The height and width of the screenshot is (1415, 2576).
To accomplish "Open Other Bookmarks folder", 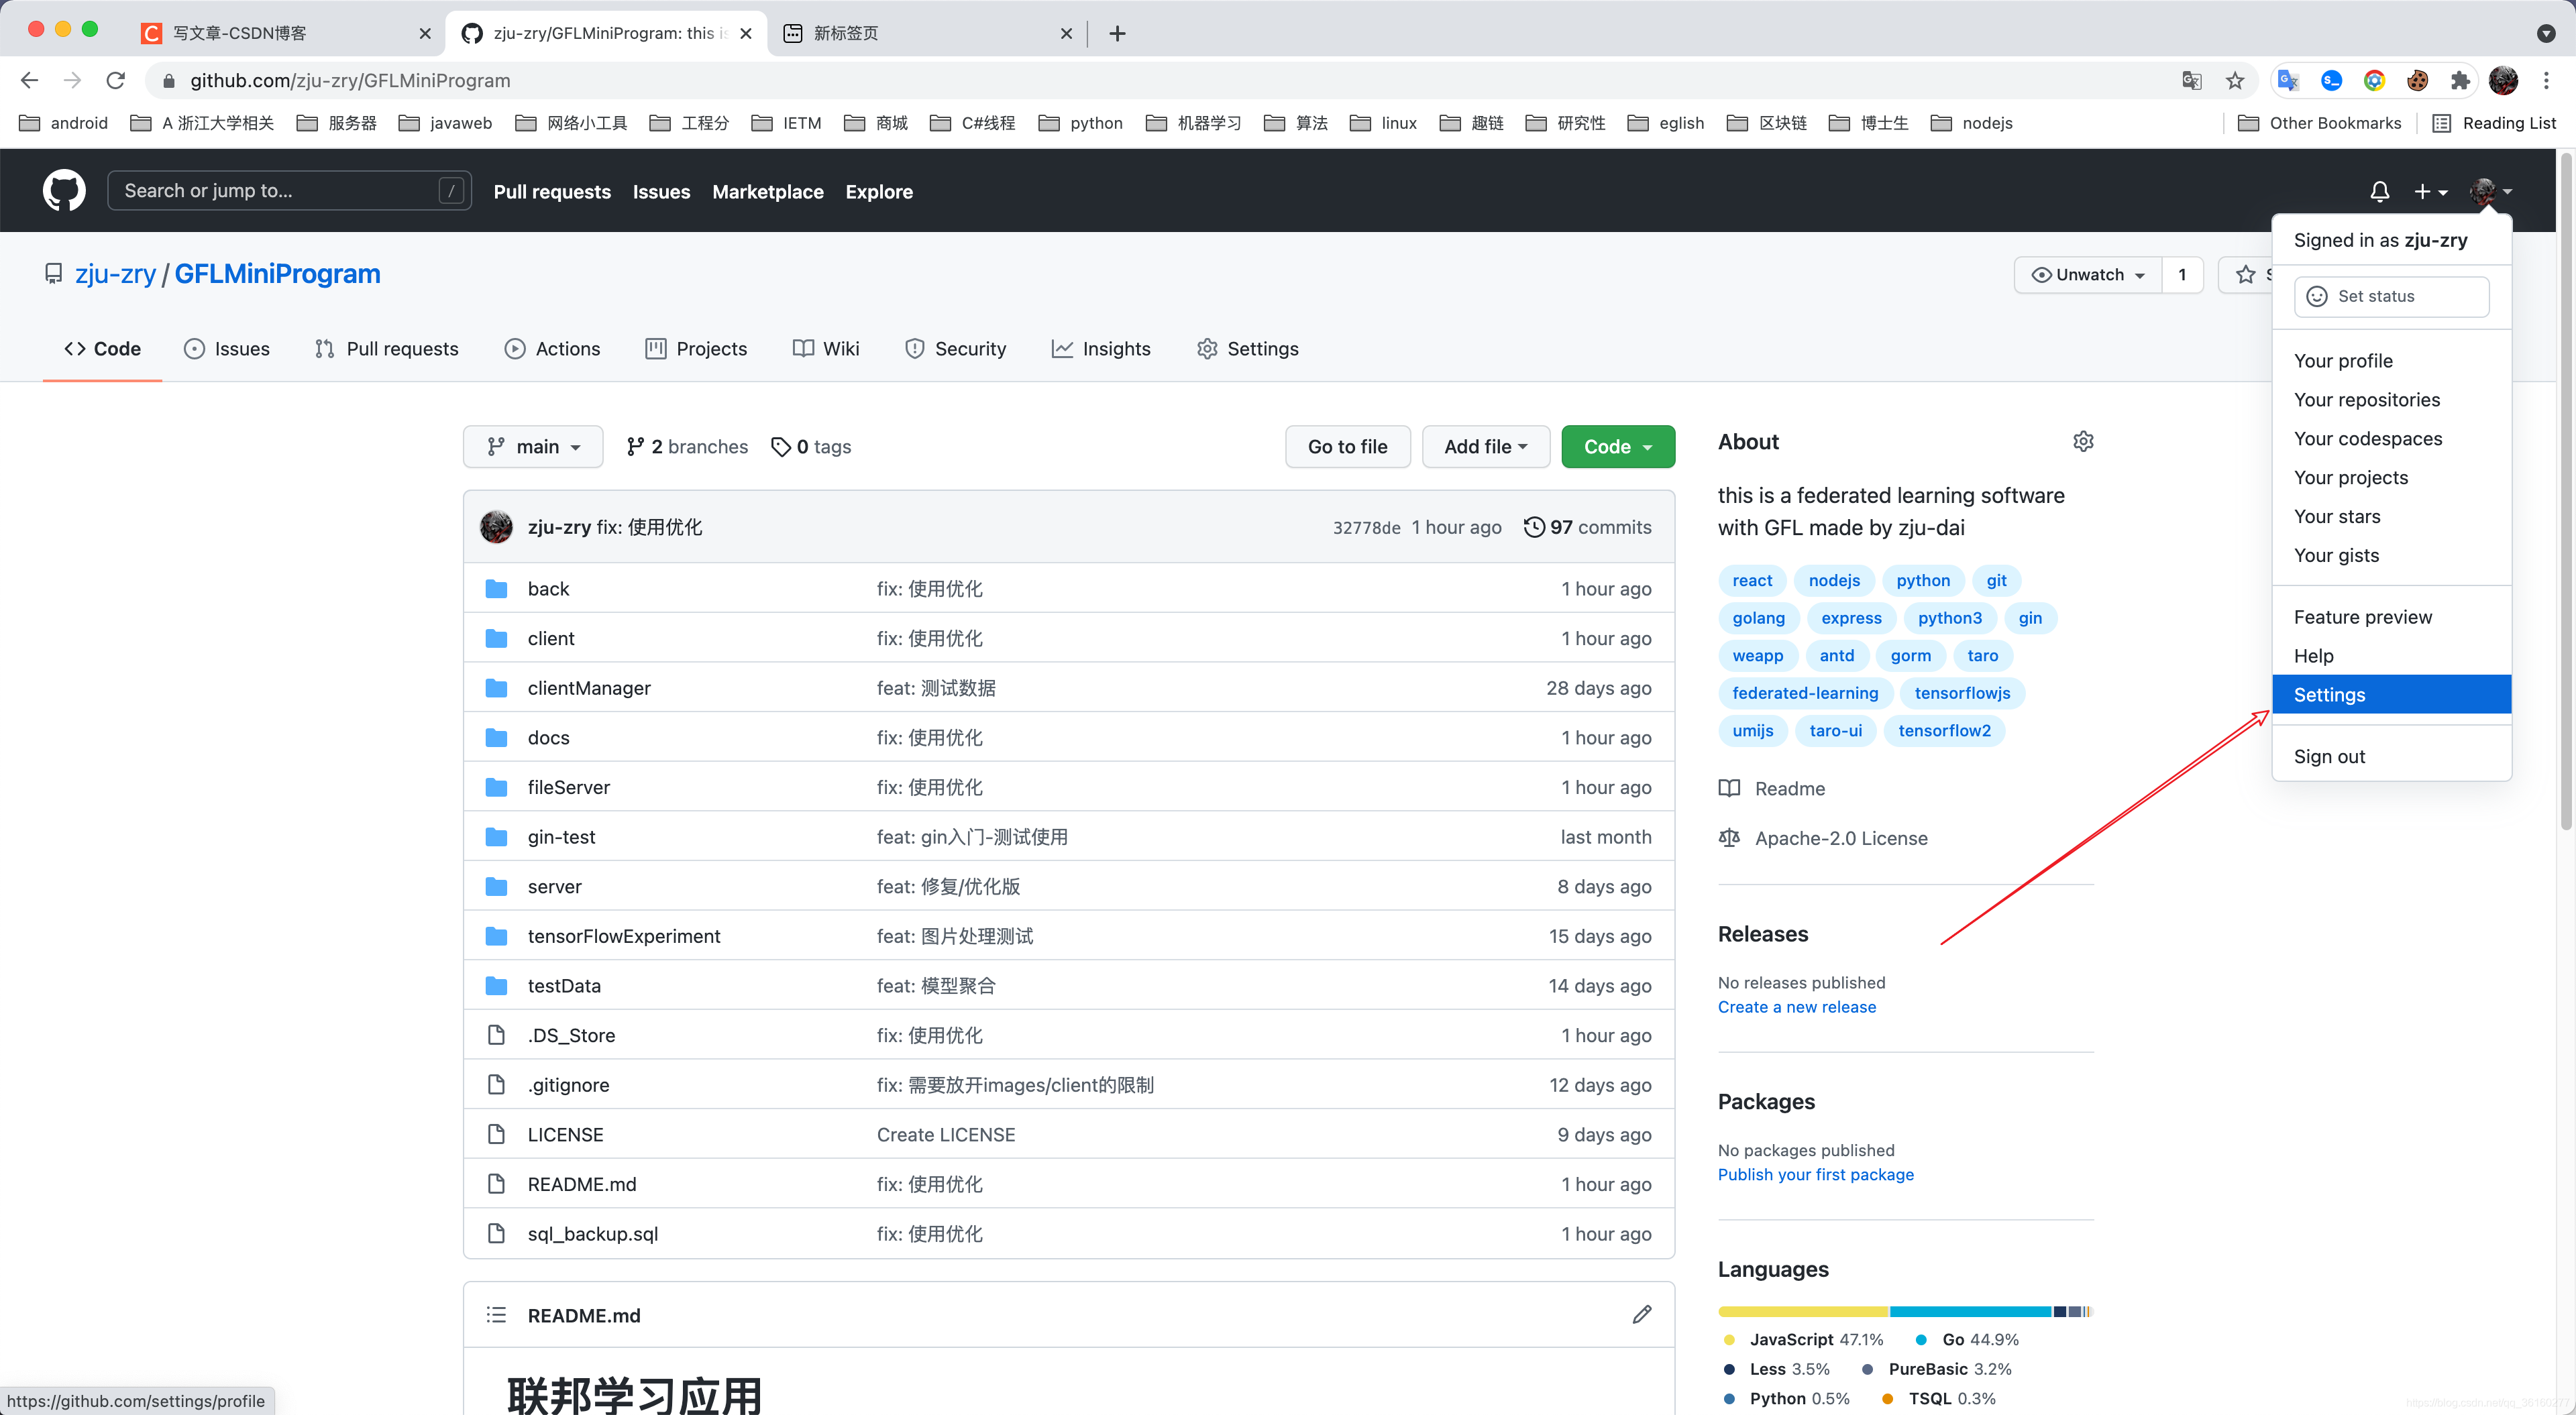I will (2320, 123).
